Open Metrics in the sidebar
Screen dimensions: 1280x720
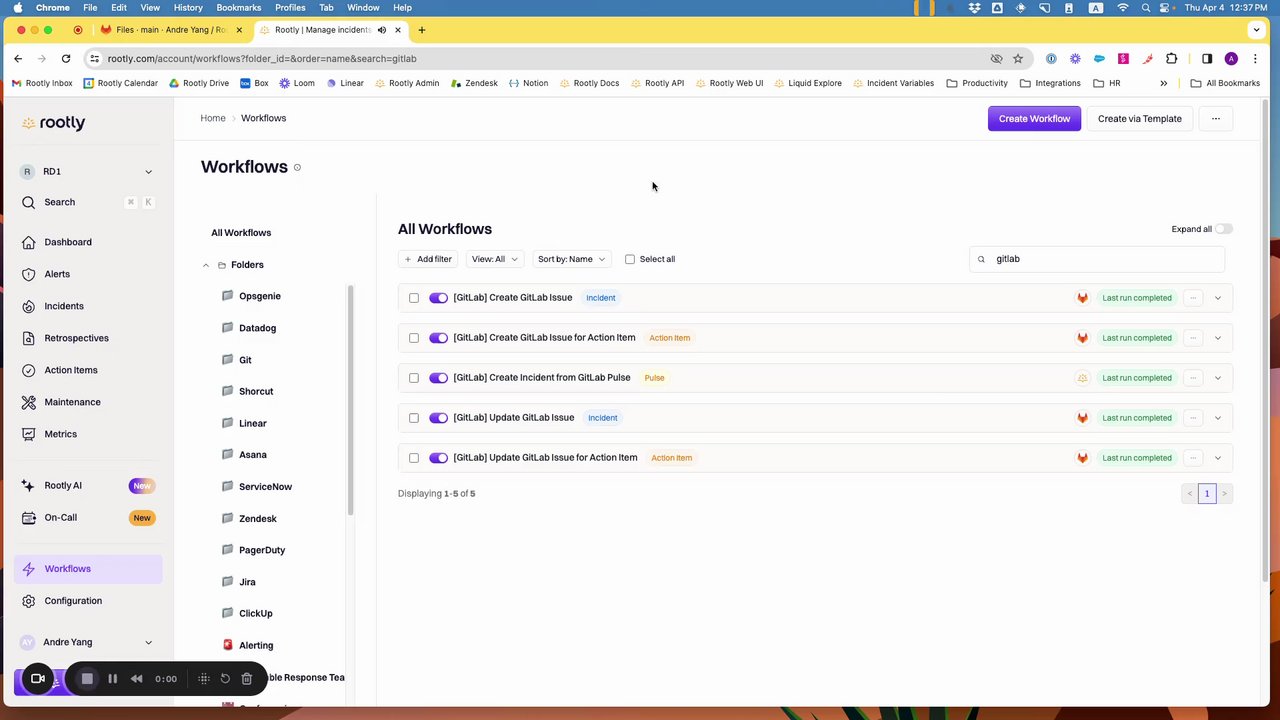[x=60, y=434]
